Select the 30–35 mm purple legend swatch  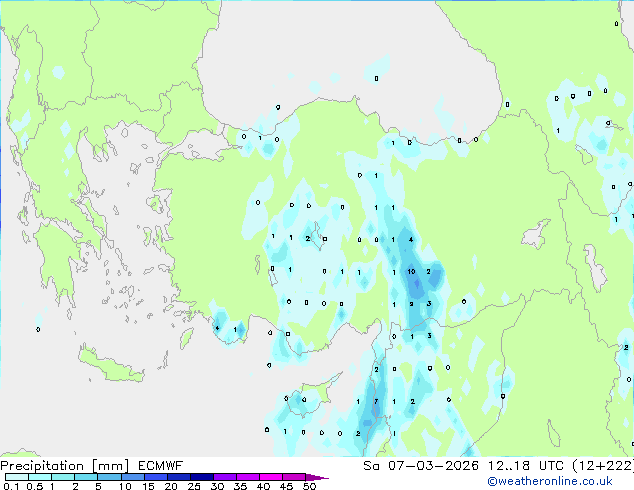coord(224,477)
